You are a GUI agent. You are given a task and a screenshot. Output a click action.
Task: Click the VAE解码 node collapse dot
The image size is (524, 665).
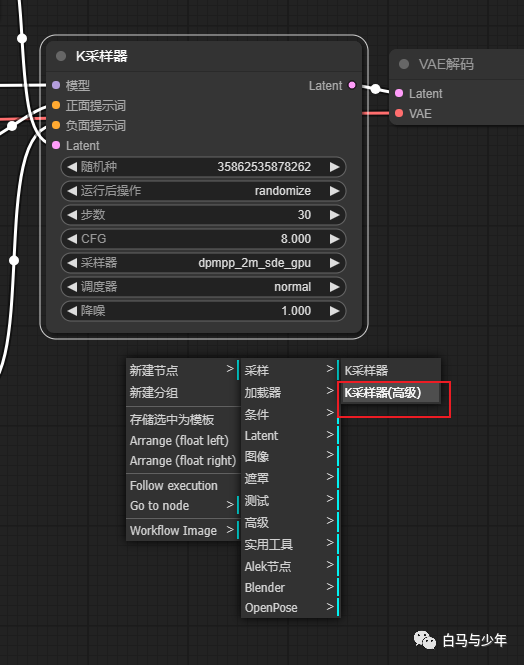click(x=404, y=64)
